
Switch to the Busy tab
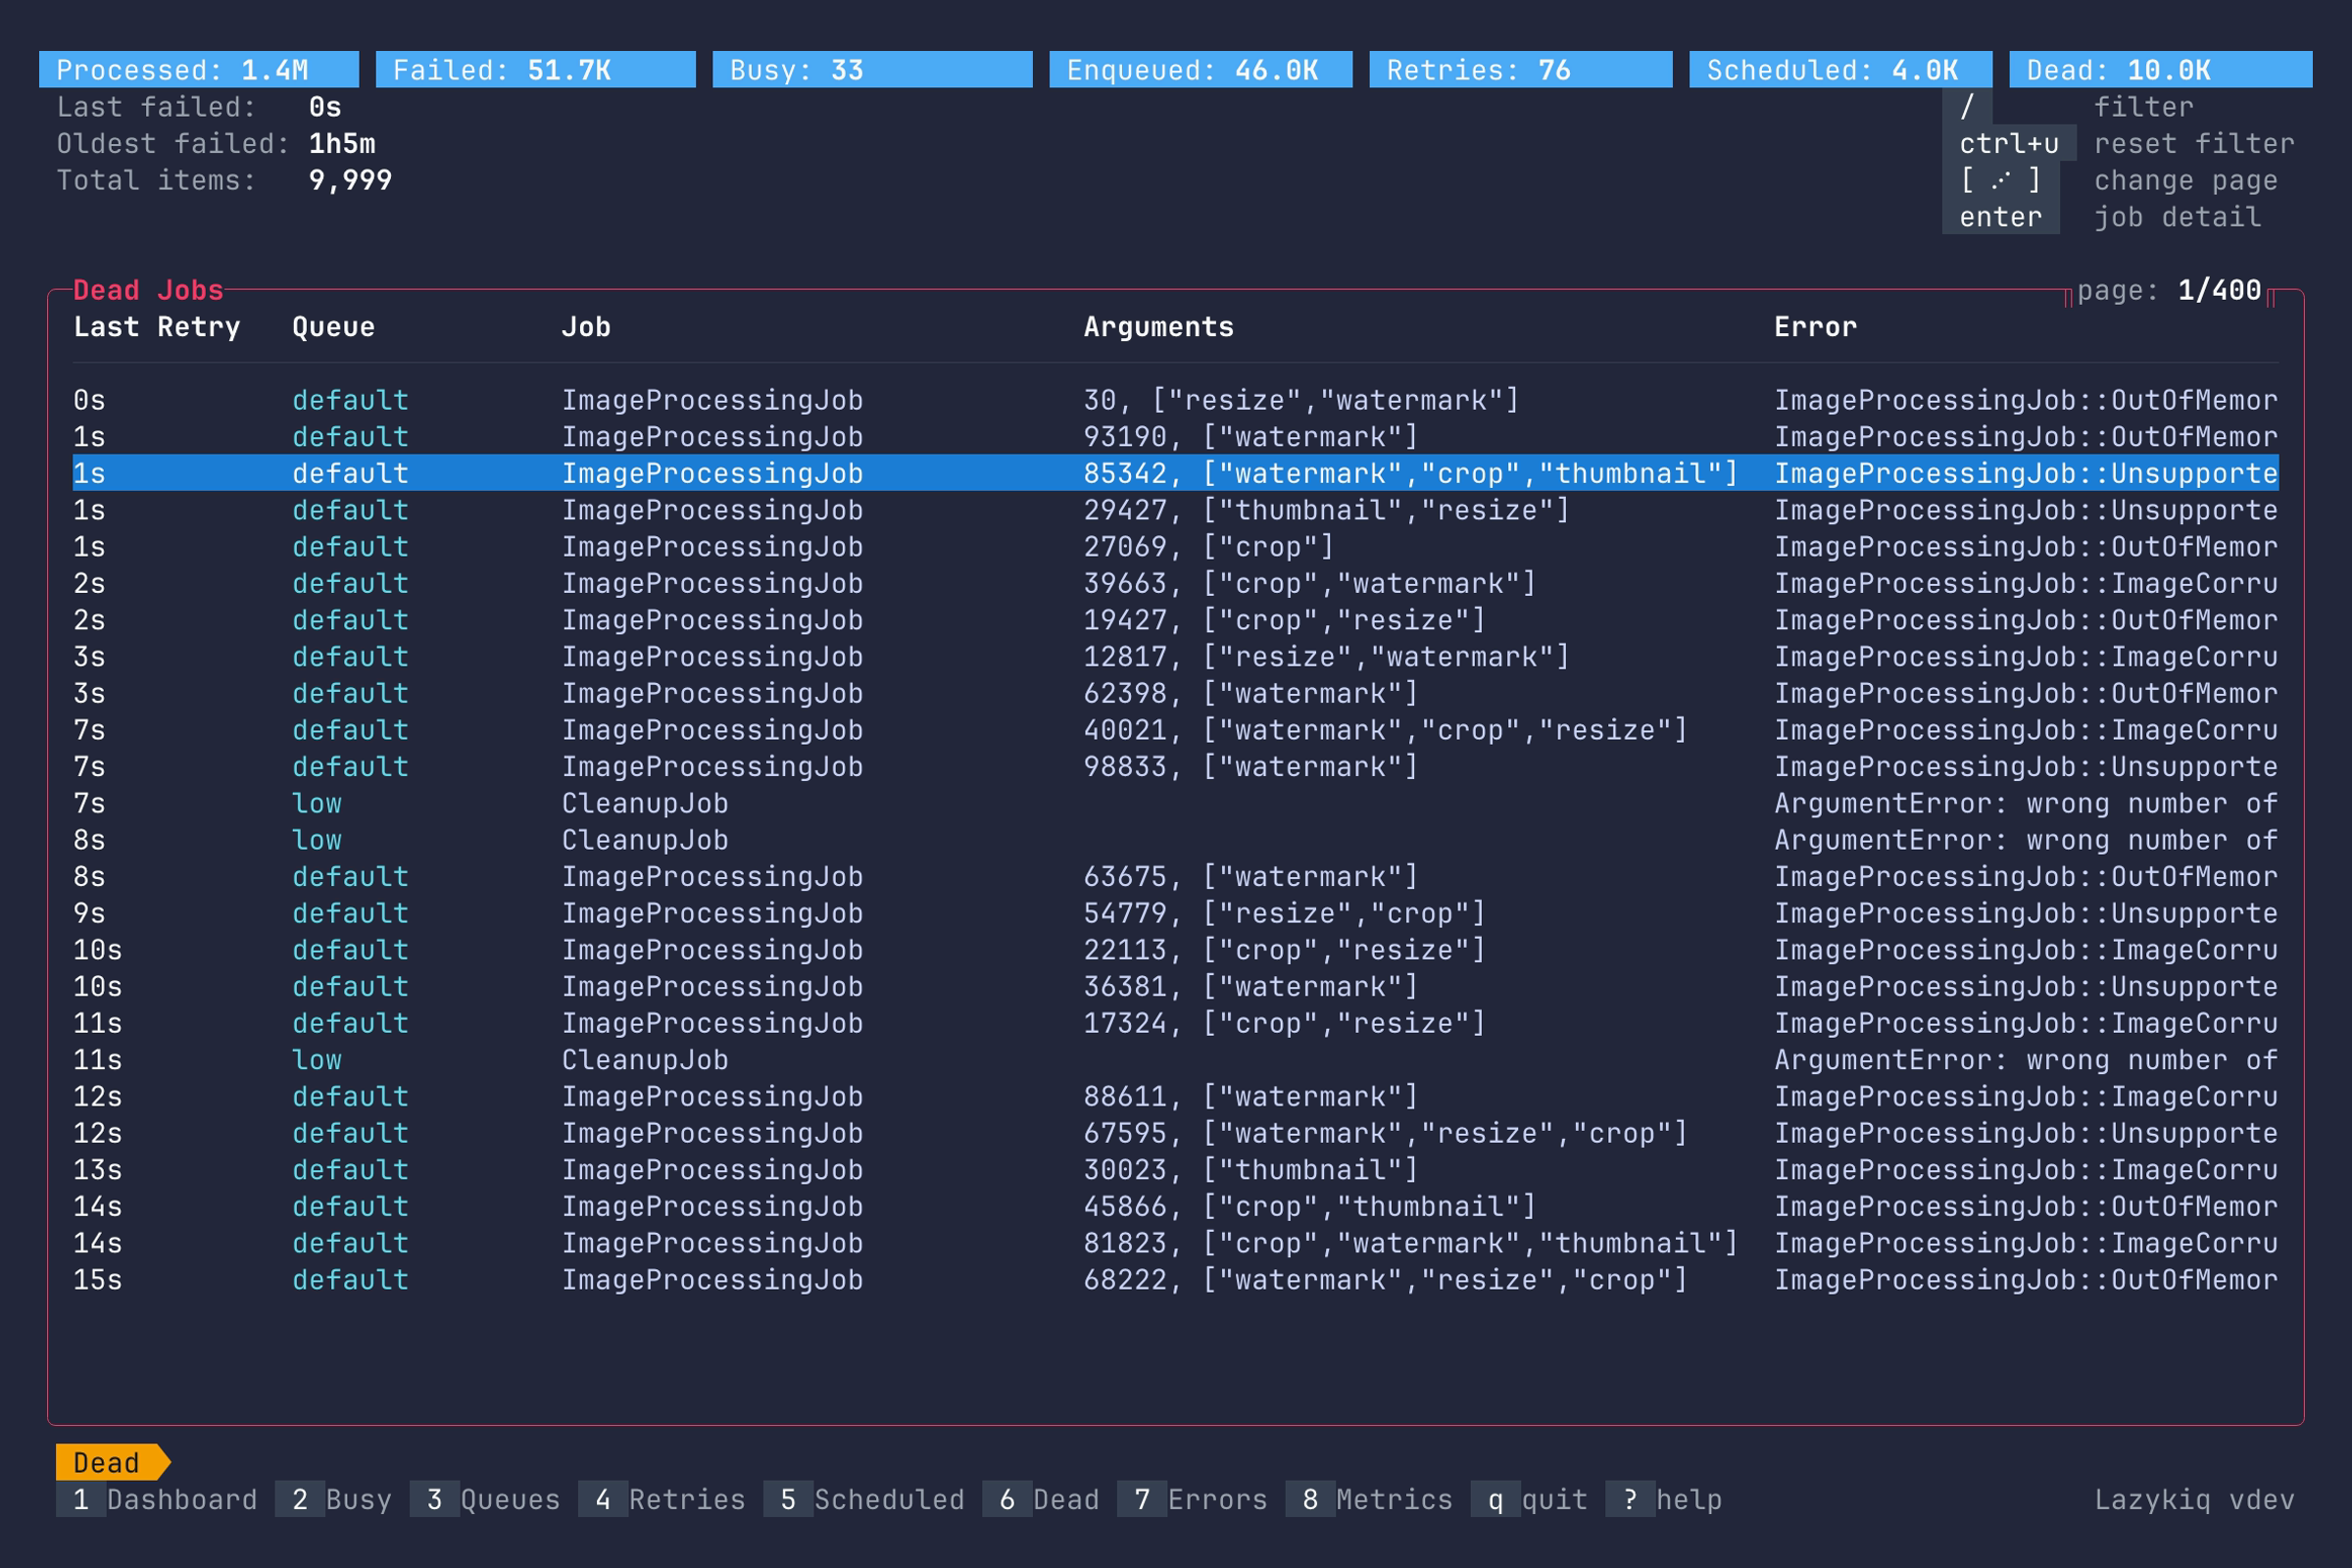[x=334, y=1500]
